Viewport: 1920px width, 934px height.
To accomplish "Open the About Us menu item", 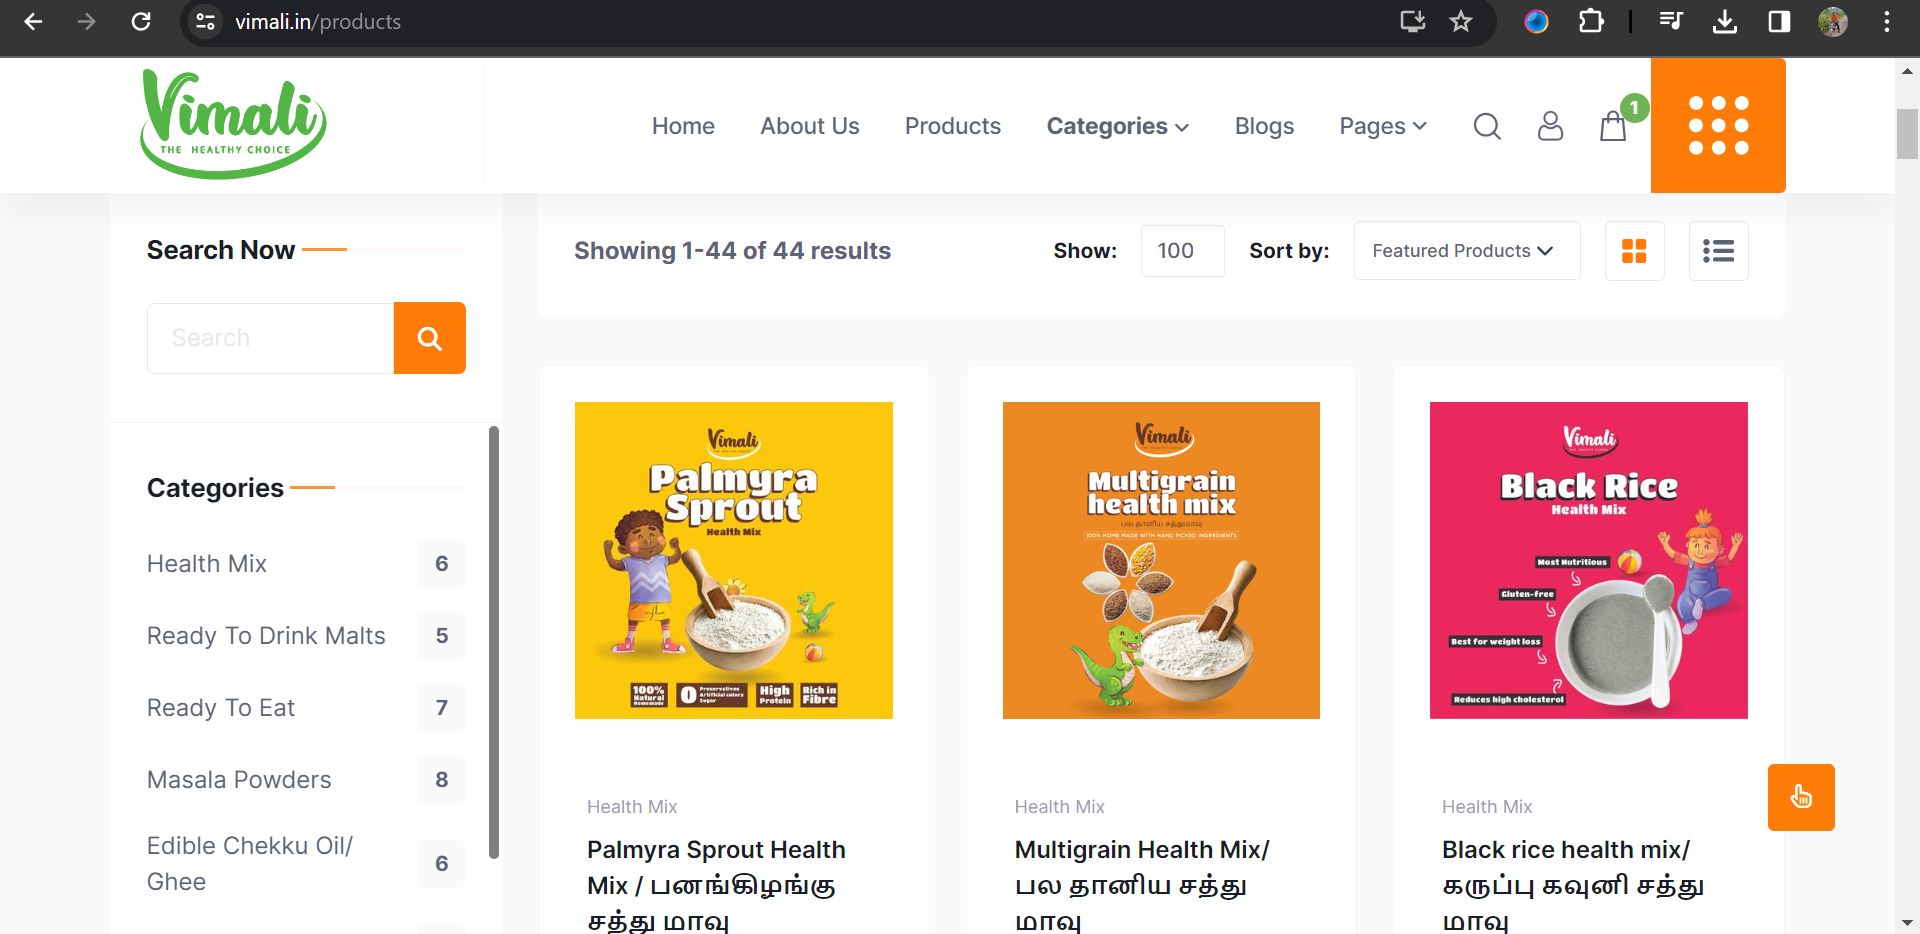I will click(810, 126).
